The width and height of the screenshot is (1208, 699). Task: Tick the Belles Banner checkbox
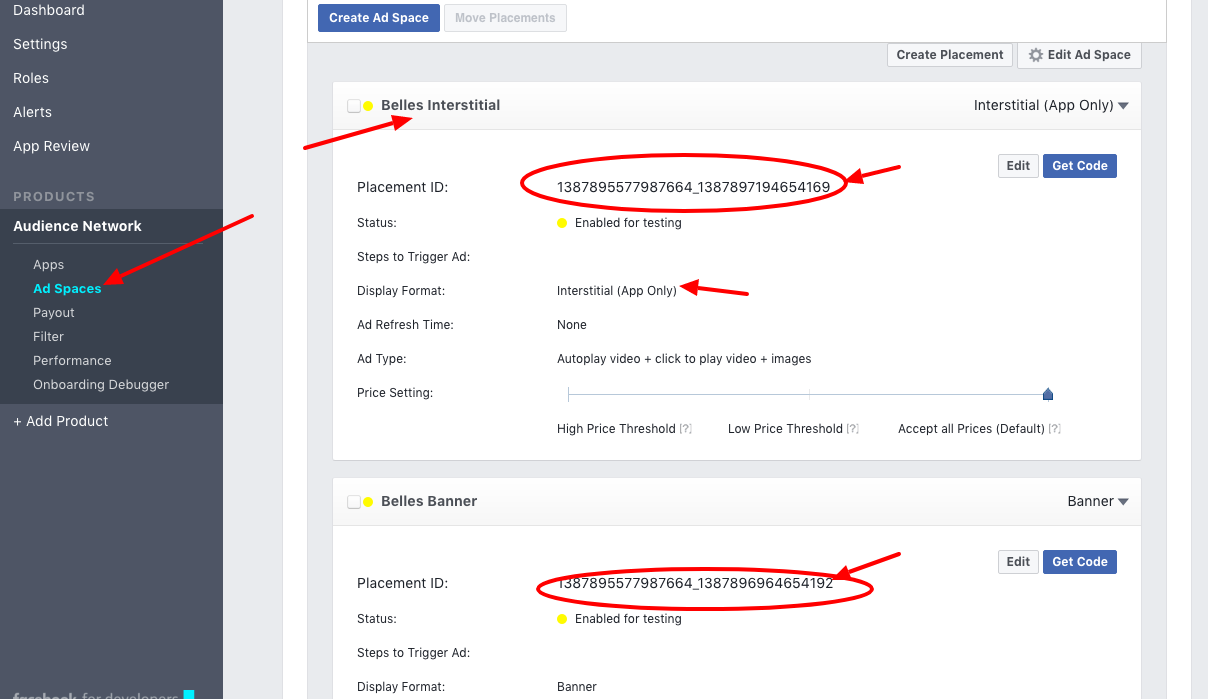click(x=354, y=501)
